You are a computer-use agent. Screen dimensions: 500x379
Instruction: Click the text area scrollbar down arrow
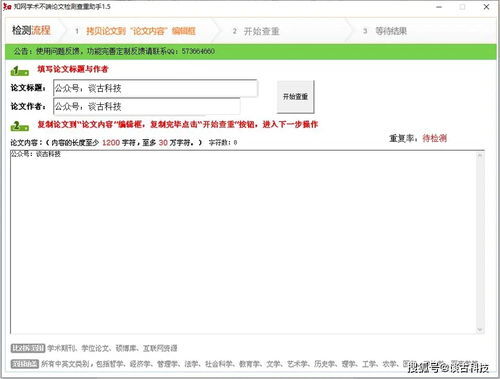click(480, 330)
